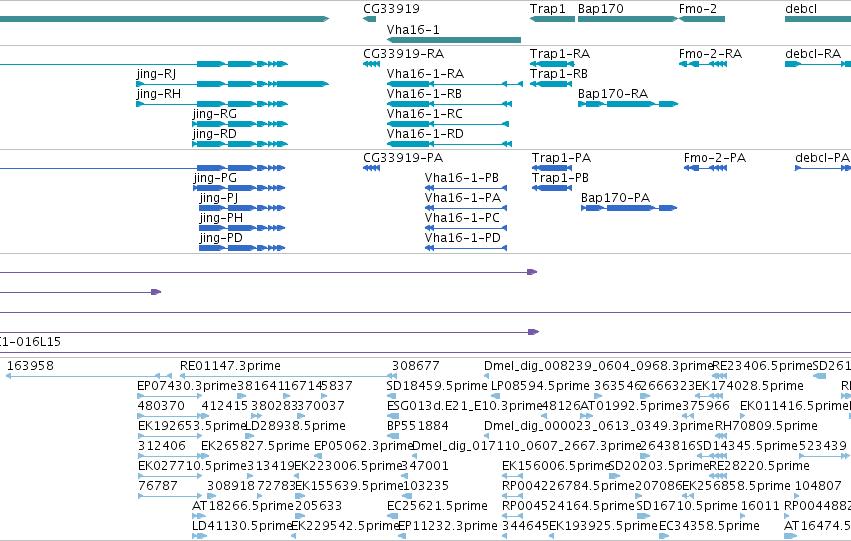Select the Vha16-1-PB protein label

(x=462, y=178)
